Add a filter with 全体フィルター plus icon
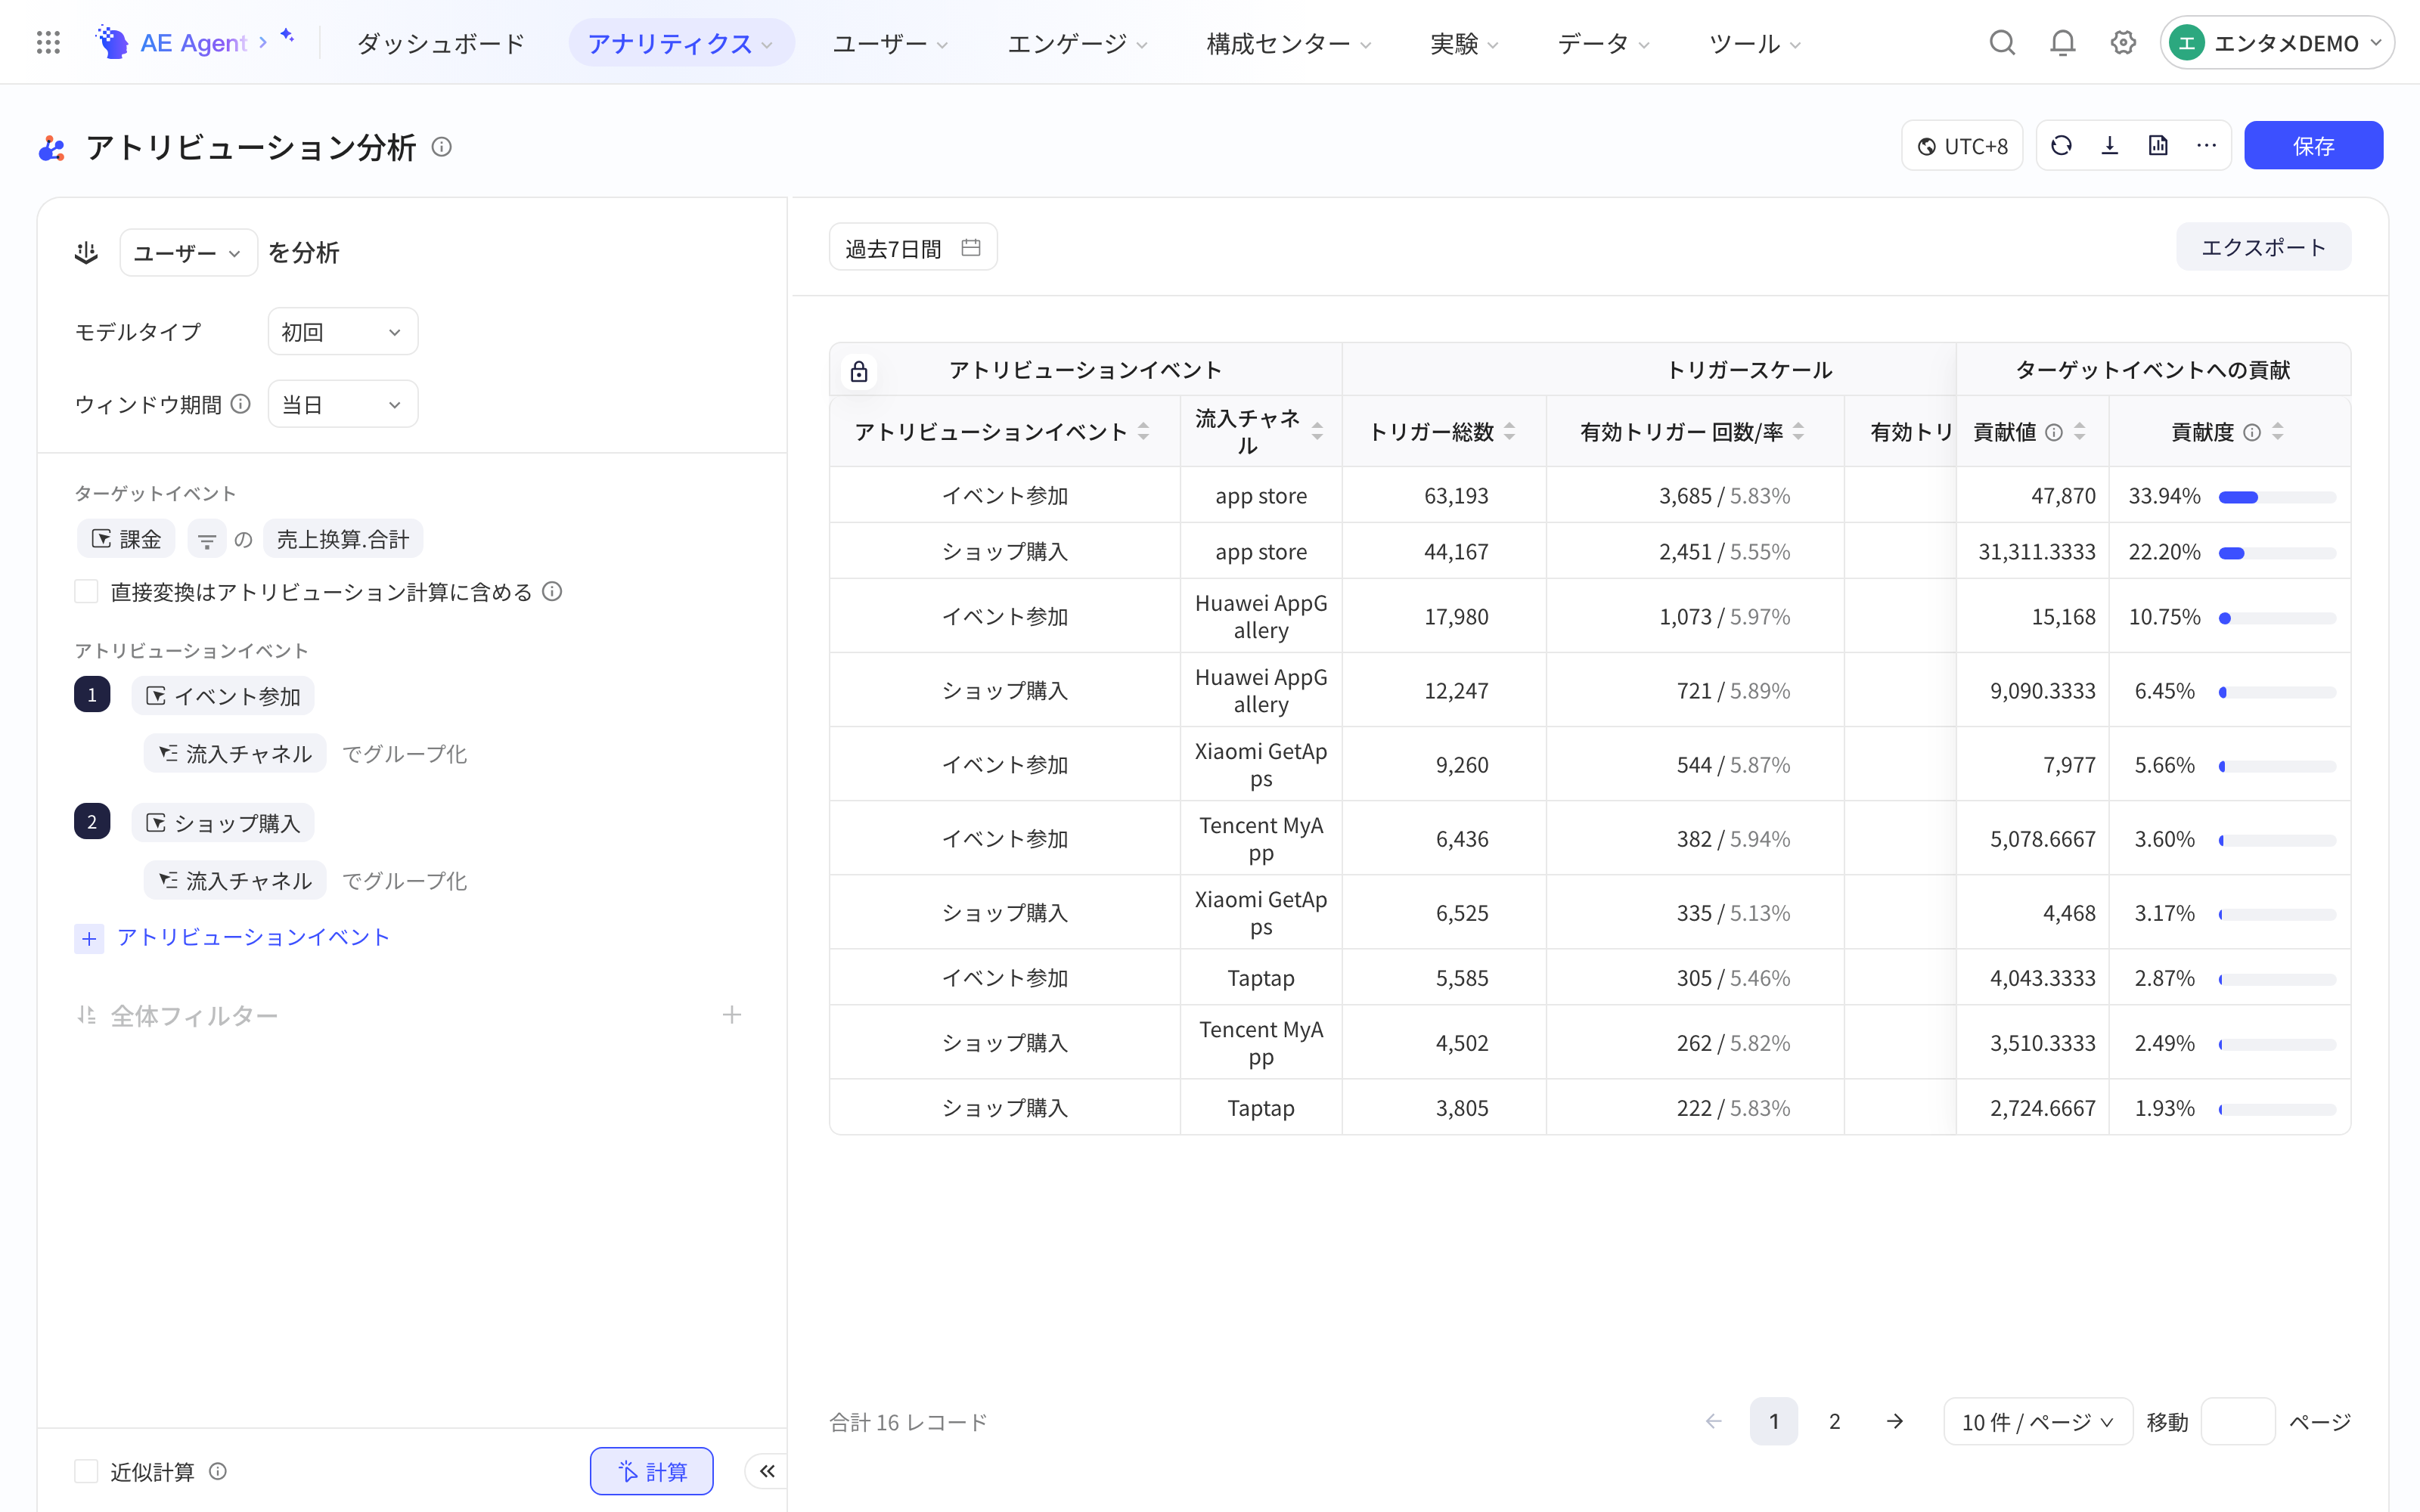The width and height of the screenshot is (2420, 1512). pos(732,1015)
